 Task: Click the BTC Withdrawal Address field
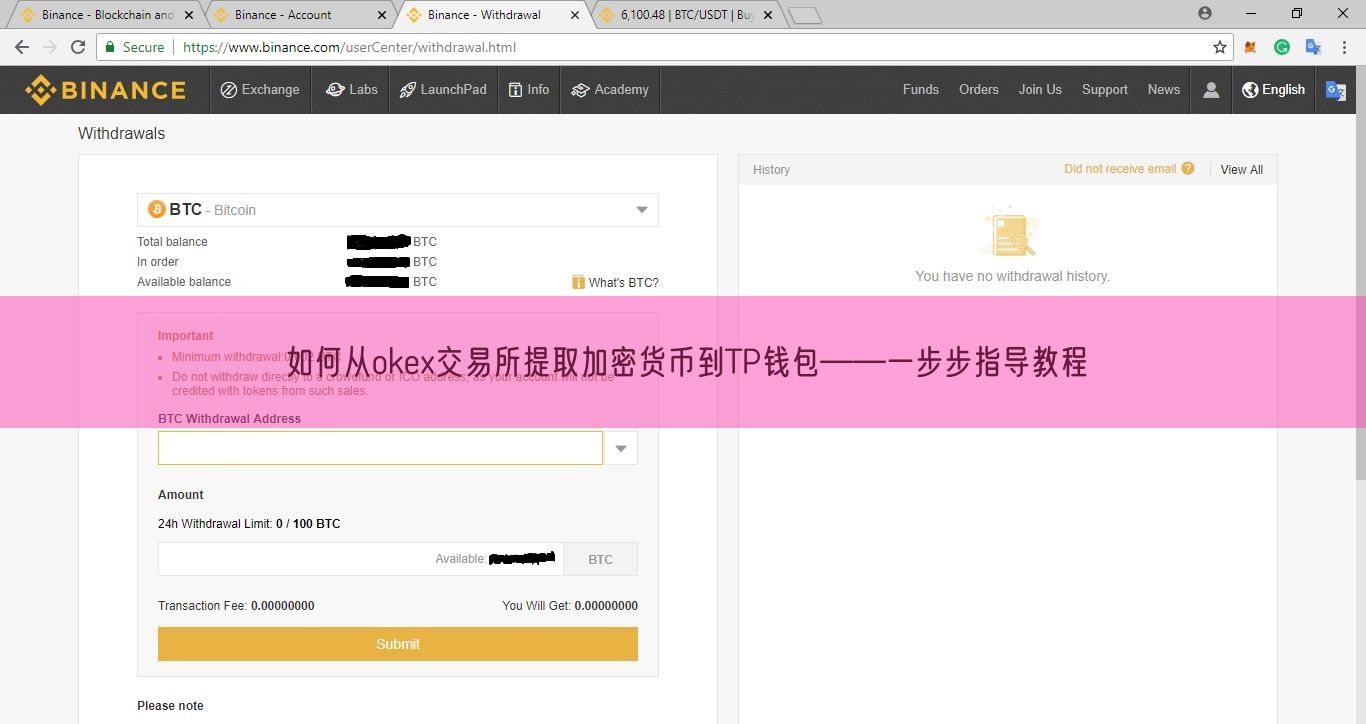[380, 448]
